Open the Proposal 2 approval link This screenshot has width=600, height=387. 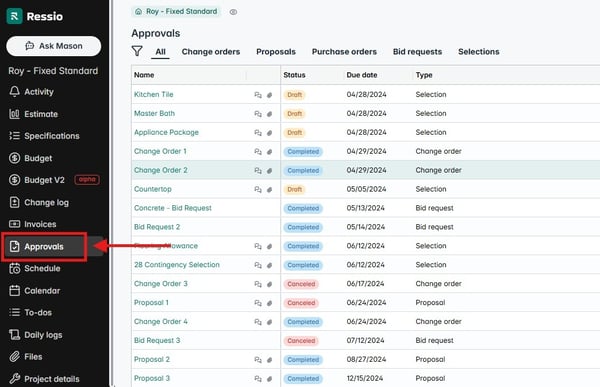click(152, 359)
